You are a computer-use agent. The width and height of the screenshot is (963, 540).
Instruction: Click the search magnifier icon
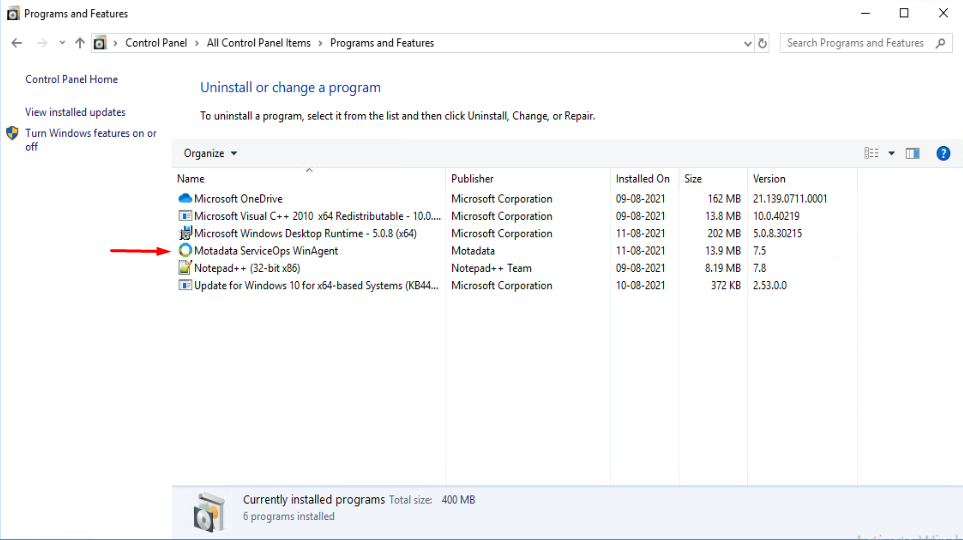tap(941, 43)
